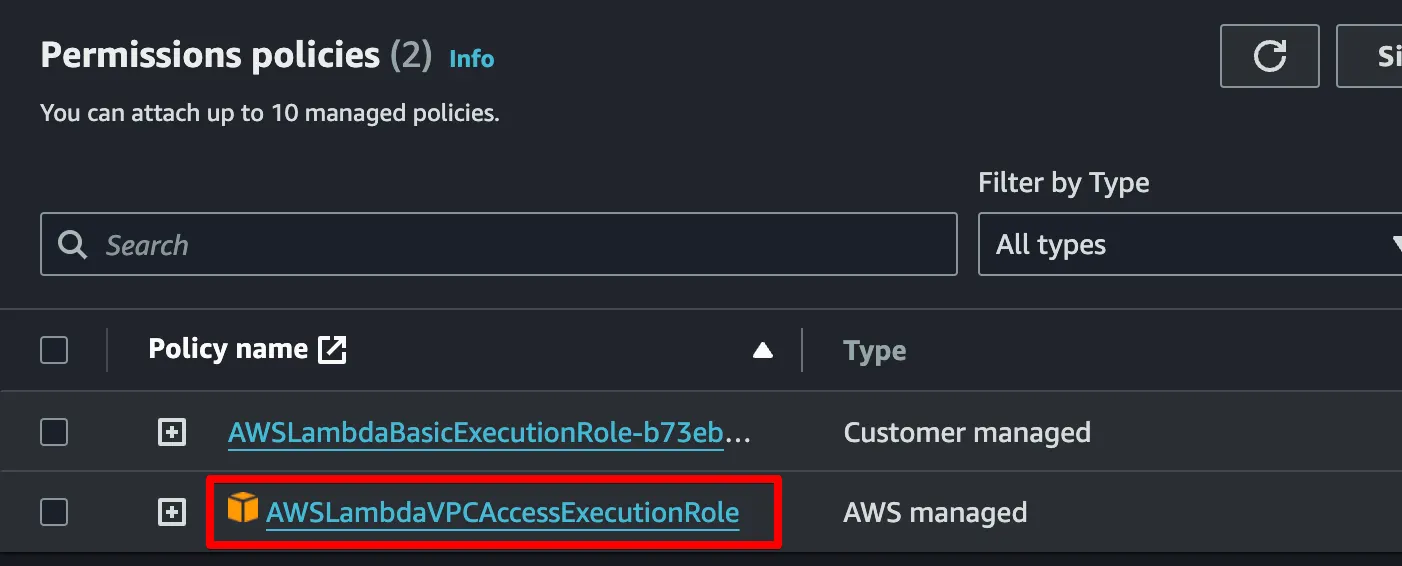Click the Type column header
Viewport: 1402px width, 566px height.
875,351
